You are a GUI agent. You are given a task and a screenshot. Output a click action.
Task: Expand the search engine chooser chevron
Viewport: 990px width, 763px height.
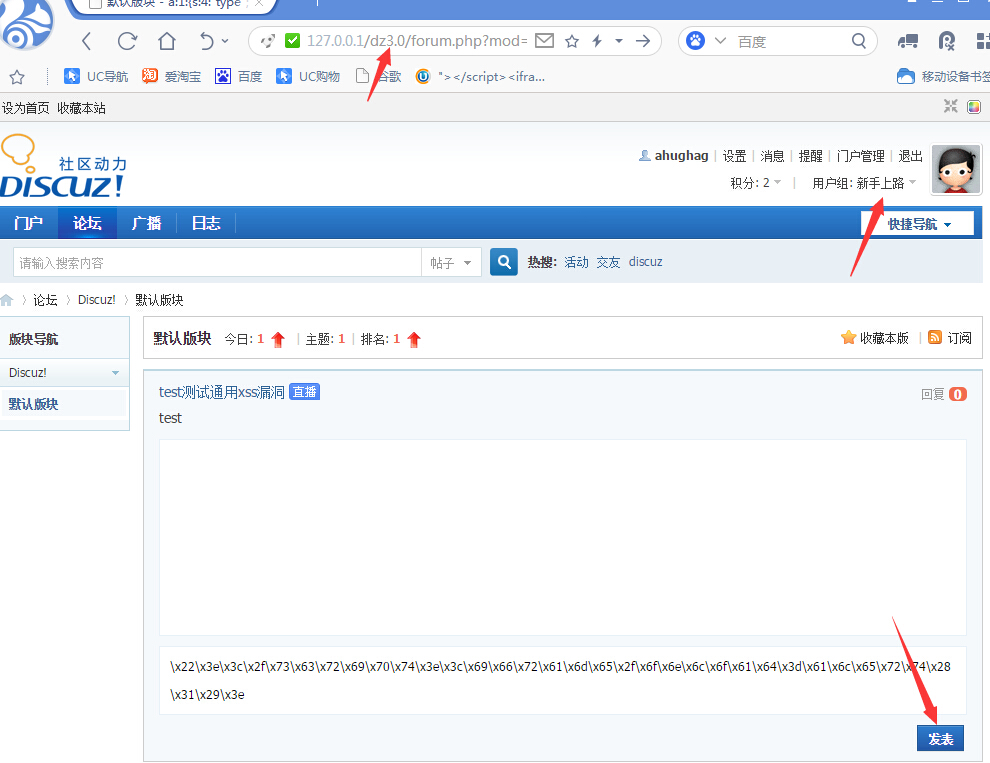720,41
